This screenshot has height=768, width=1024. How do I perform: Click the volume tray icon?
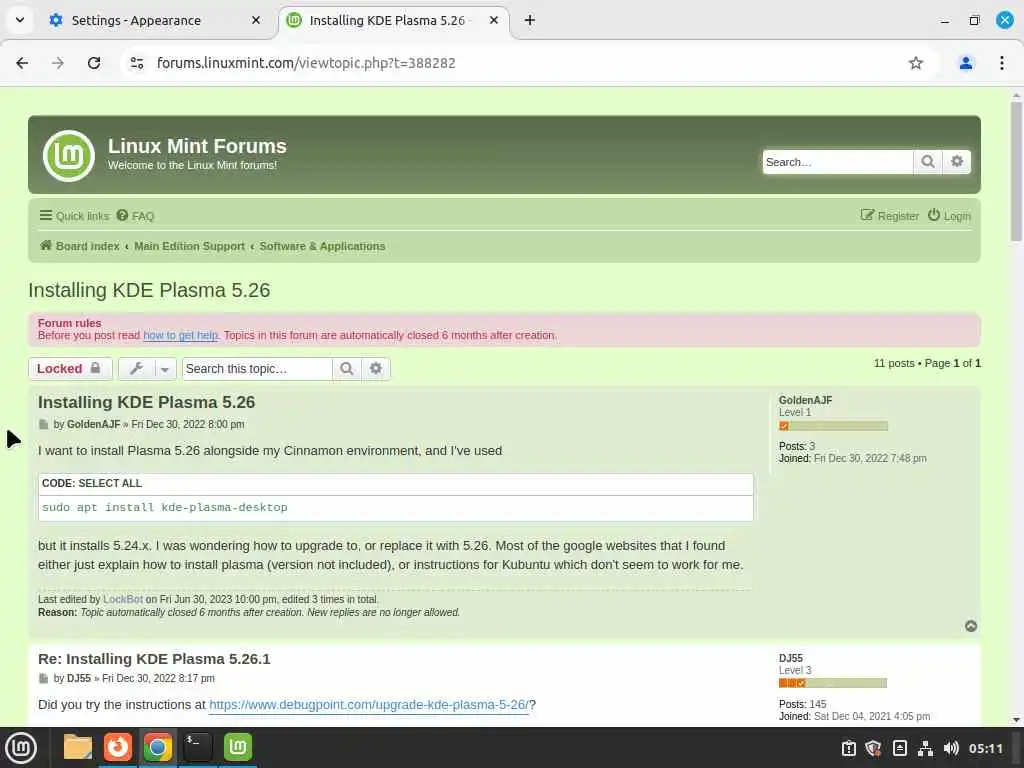coord(951,748)
